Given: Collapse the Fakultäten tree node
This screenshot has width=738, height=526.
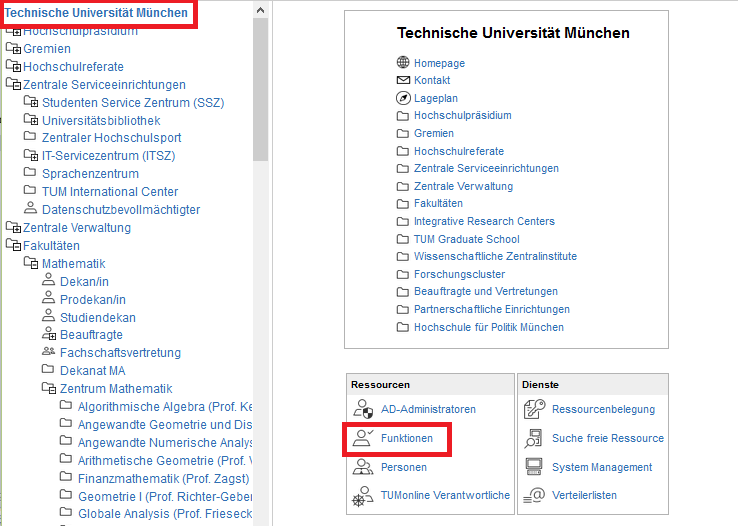Looking at the screenshot, I should coord(13,246).
